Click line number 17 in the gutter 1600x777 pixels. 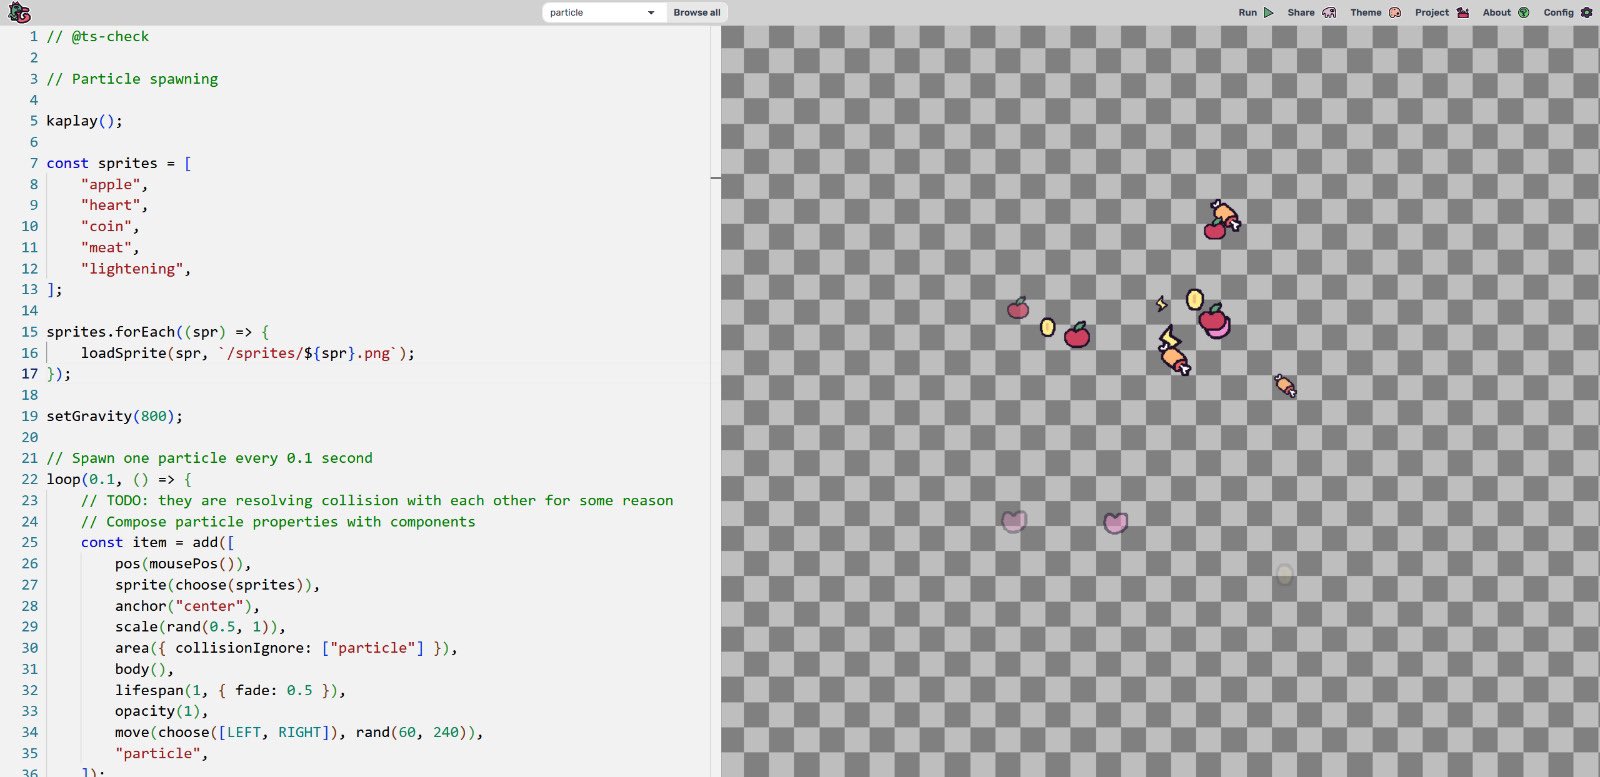(x=30, y=373)
